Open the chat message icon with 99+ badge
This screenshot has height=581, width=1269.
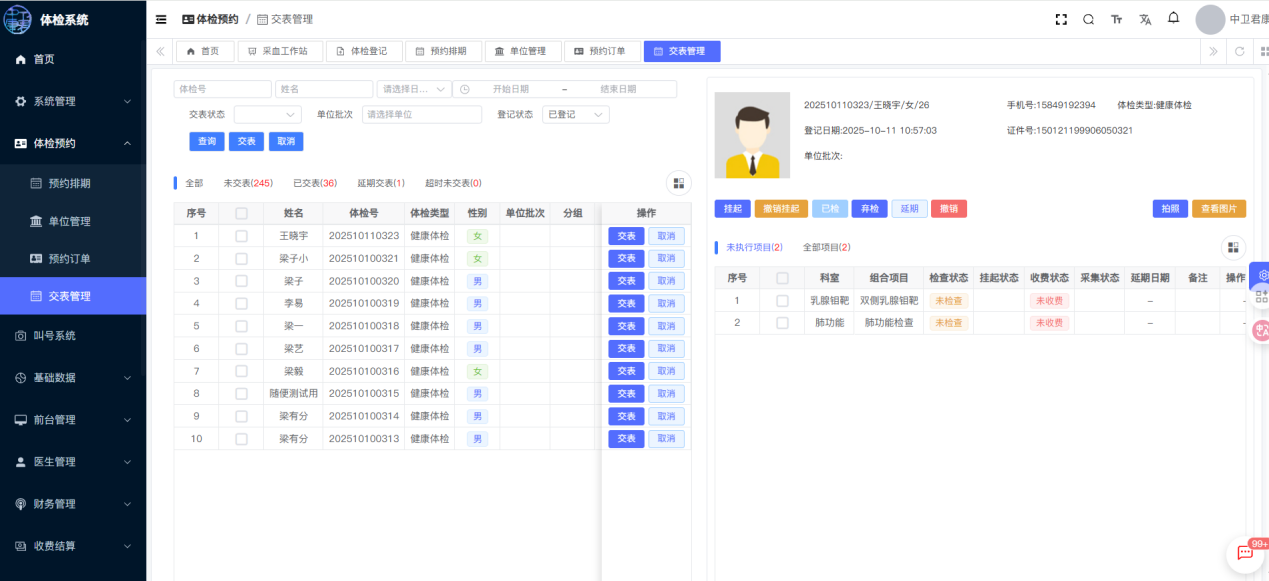click(1245, 553)
